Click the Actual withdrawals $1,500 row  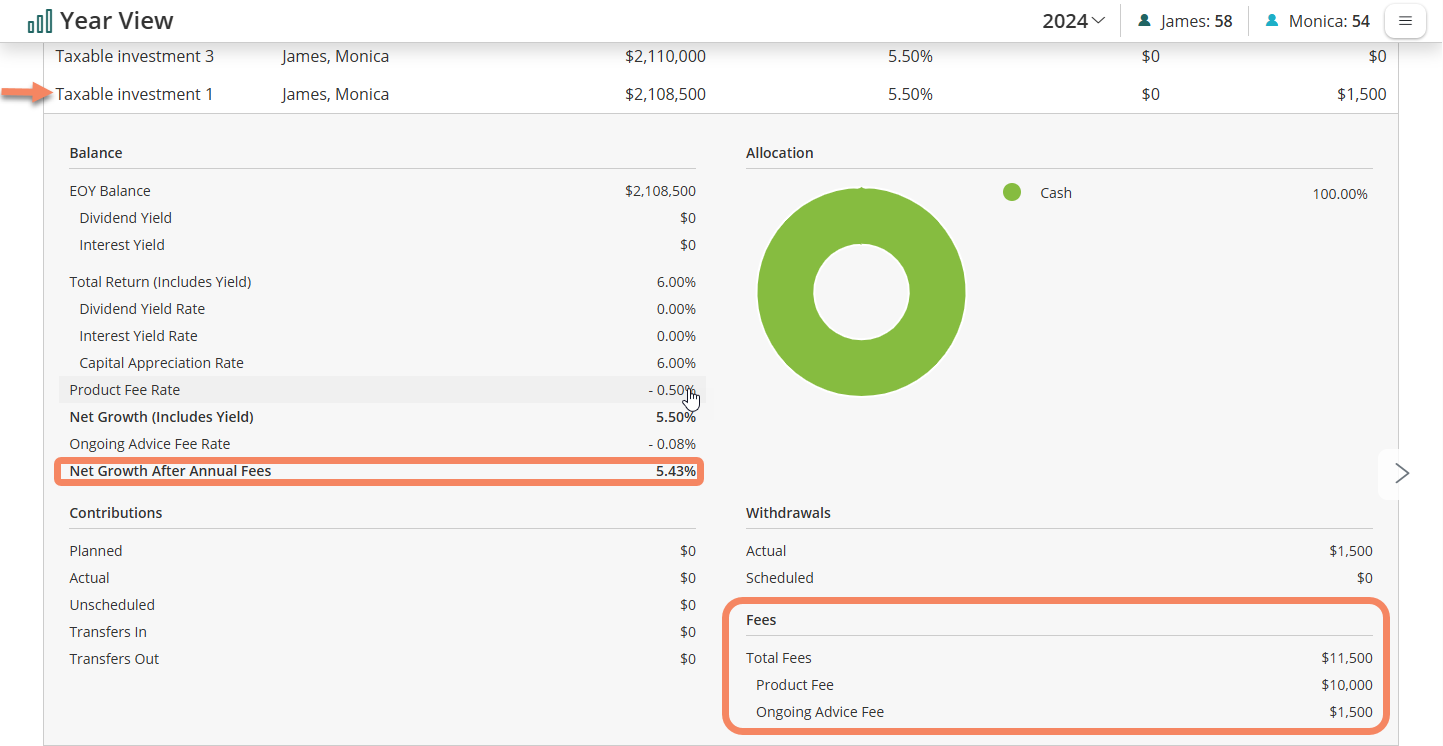[1059, 551]
